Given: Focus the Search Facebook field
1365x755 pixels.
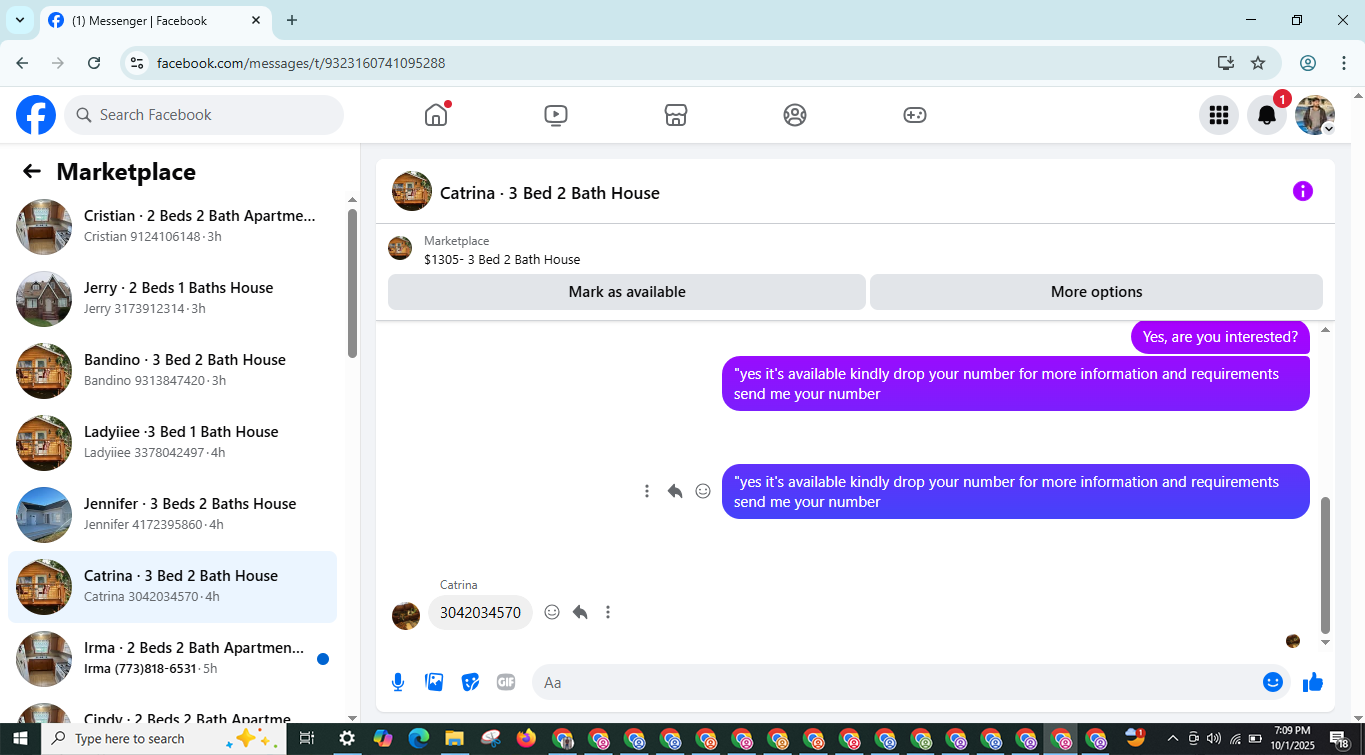Looking at the screenshot, I should [x=204, y=115].
